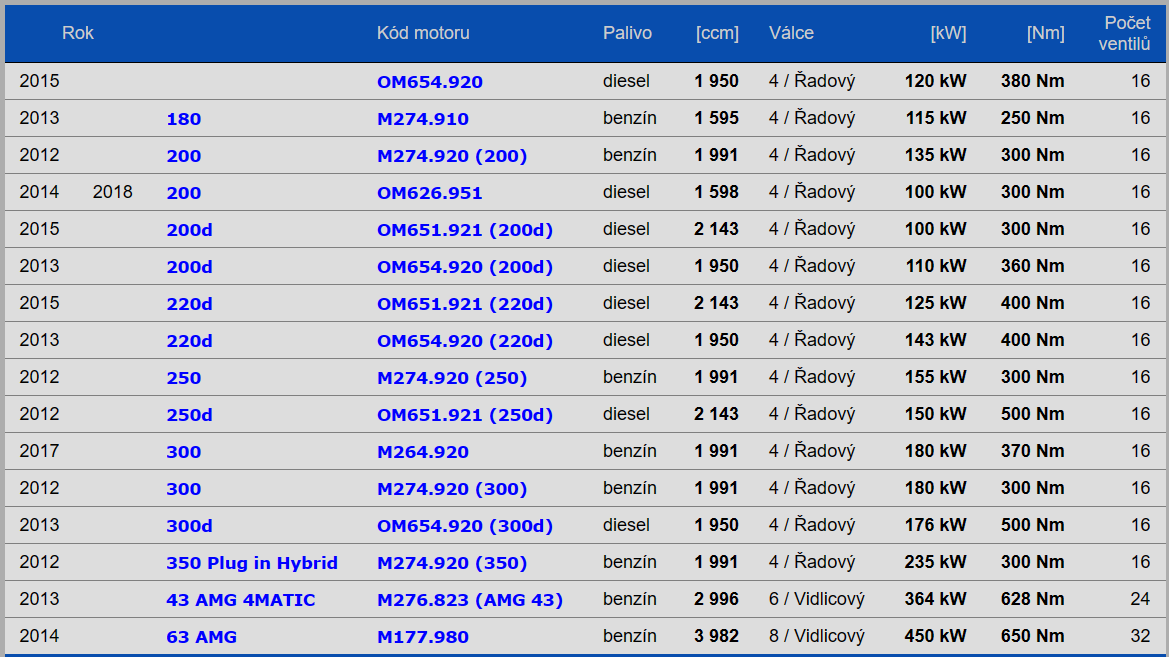Viewport: 1169px width, 657px height.
Task: Click the [ccm] column header
Action: click(x=717, y=33)
